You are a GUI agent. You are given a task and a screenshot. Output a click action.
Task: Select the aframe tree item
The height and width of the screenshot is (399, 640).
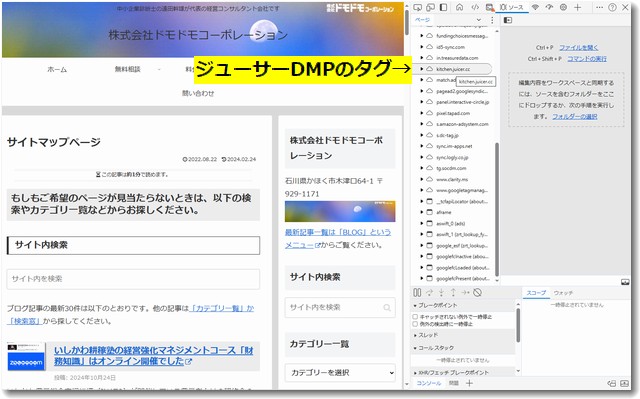point(444,212)
